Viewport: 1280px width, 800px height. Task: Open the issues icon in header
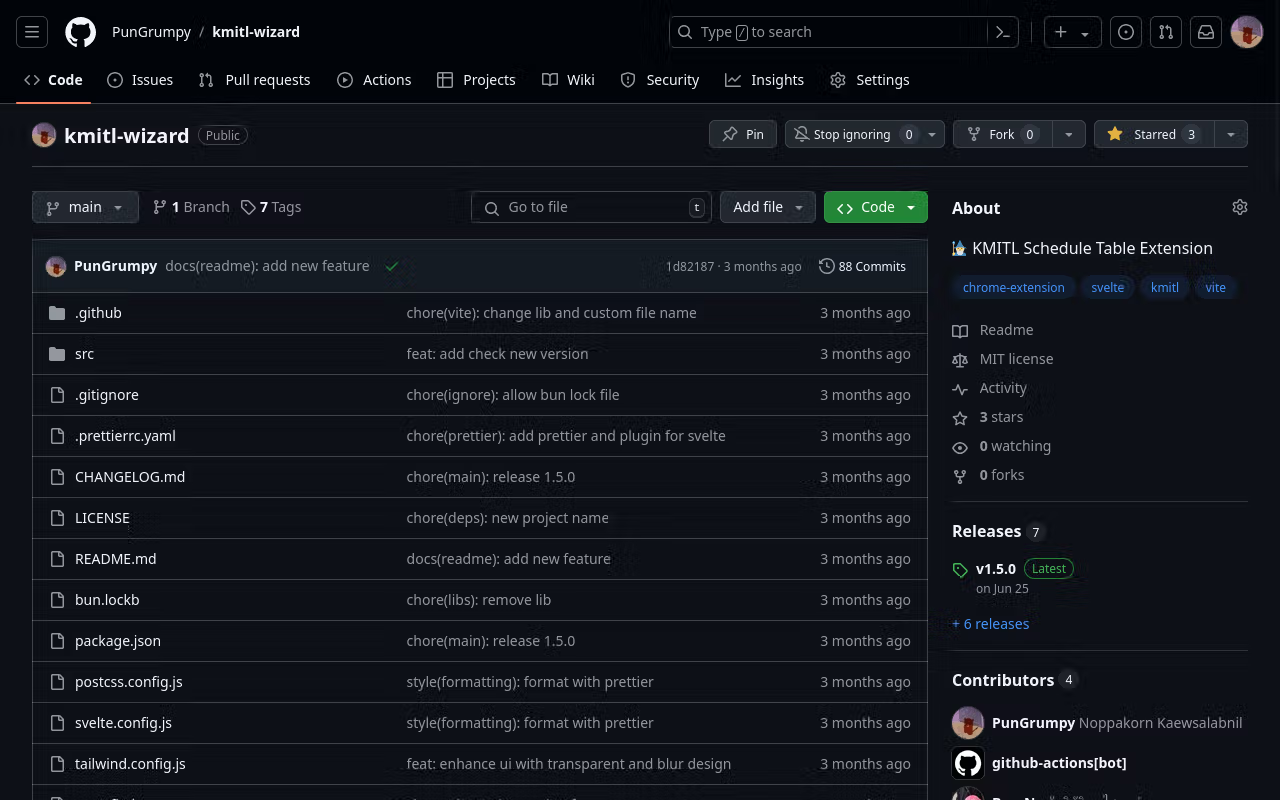(1126, 32)
